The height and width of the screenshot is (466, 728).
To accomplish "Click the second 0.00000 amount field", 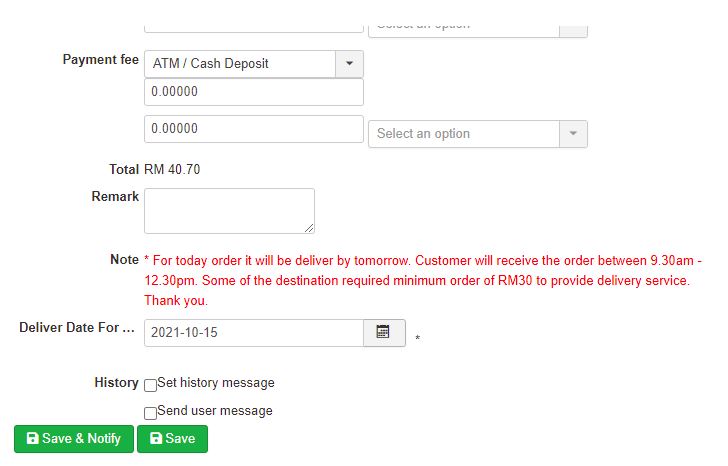I will click(253, 129).
